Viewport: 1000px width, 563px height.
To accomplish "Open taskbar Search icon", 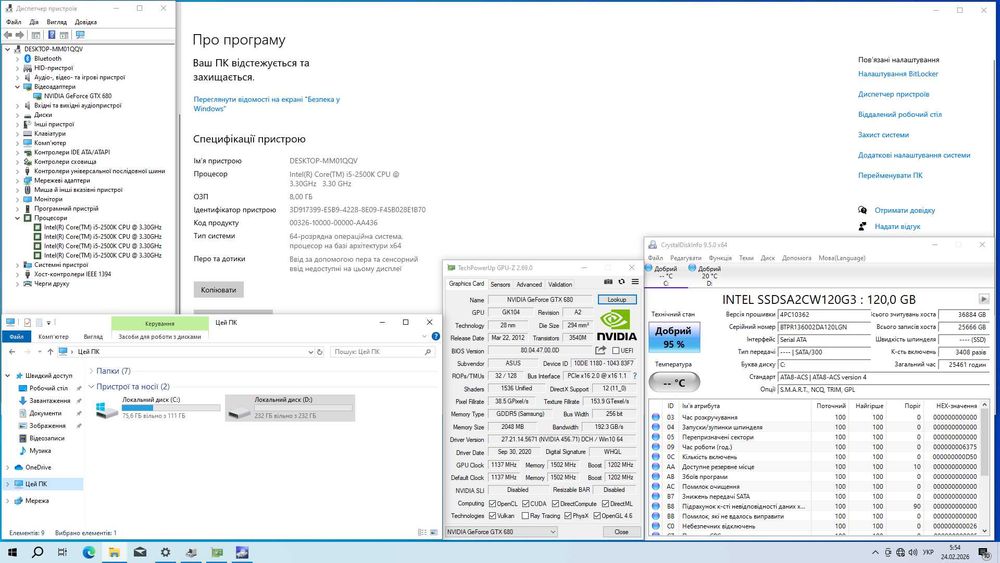I will coord(38,552).
